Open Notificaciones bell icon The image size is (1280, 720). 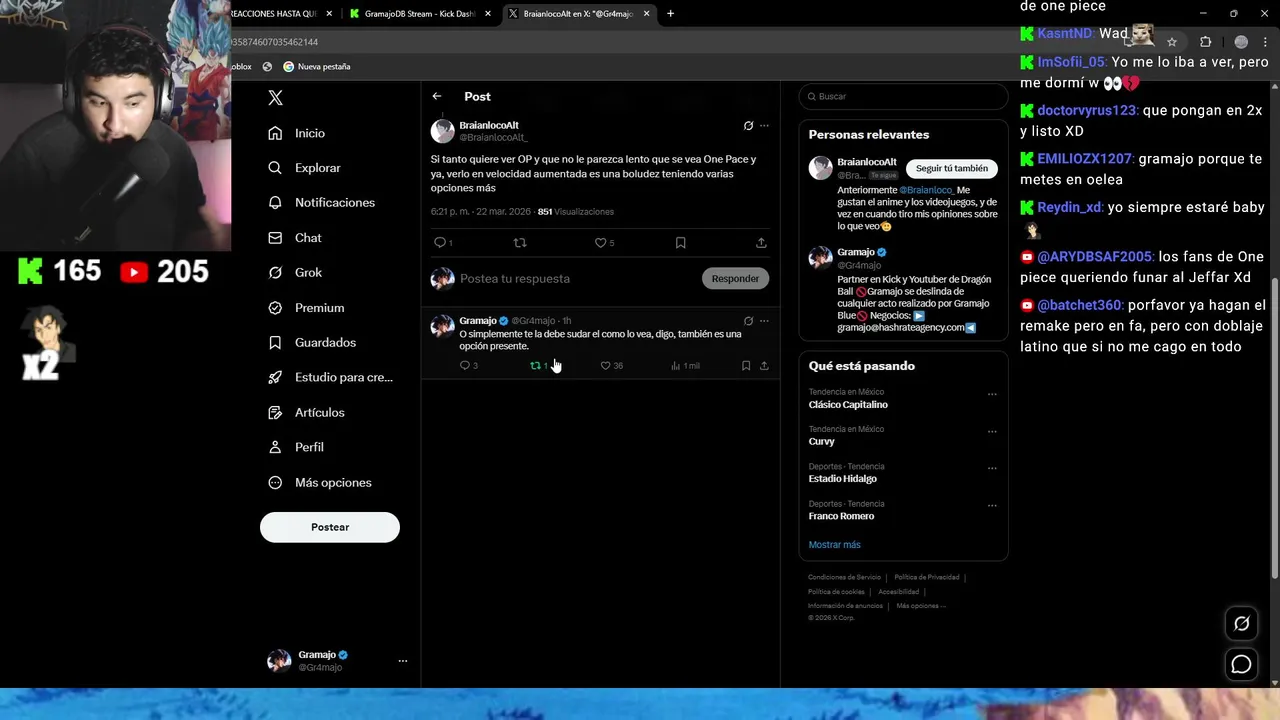click(x=275, y=202)
